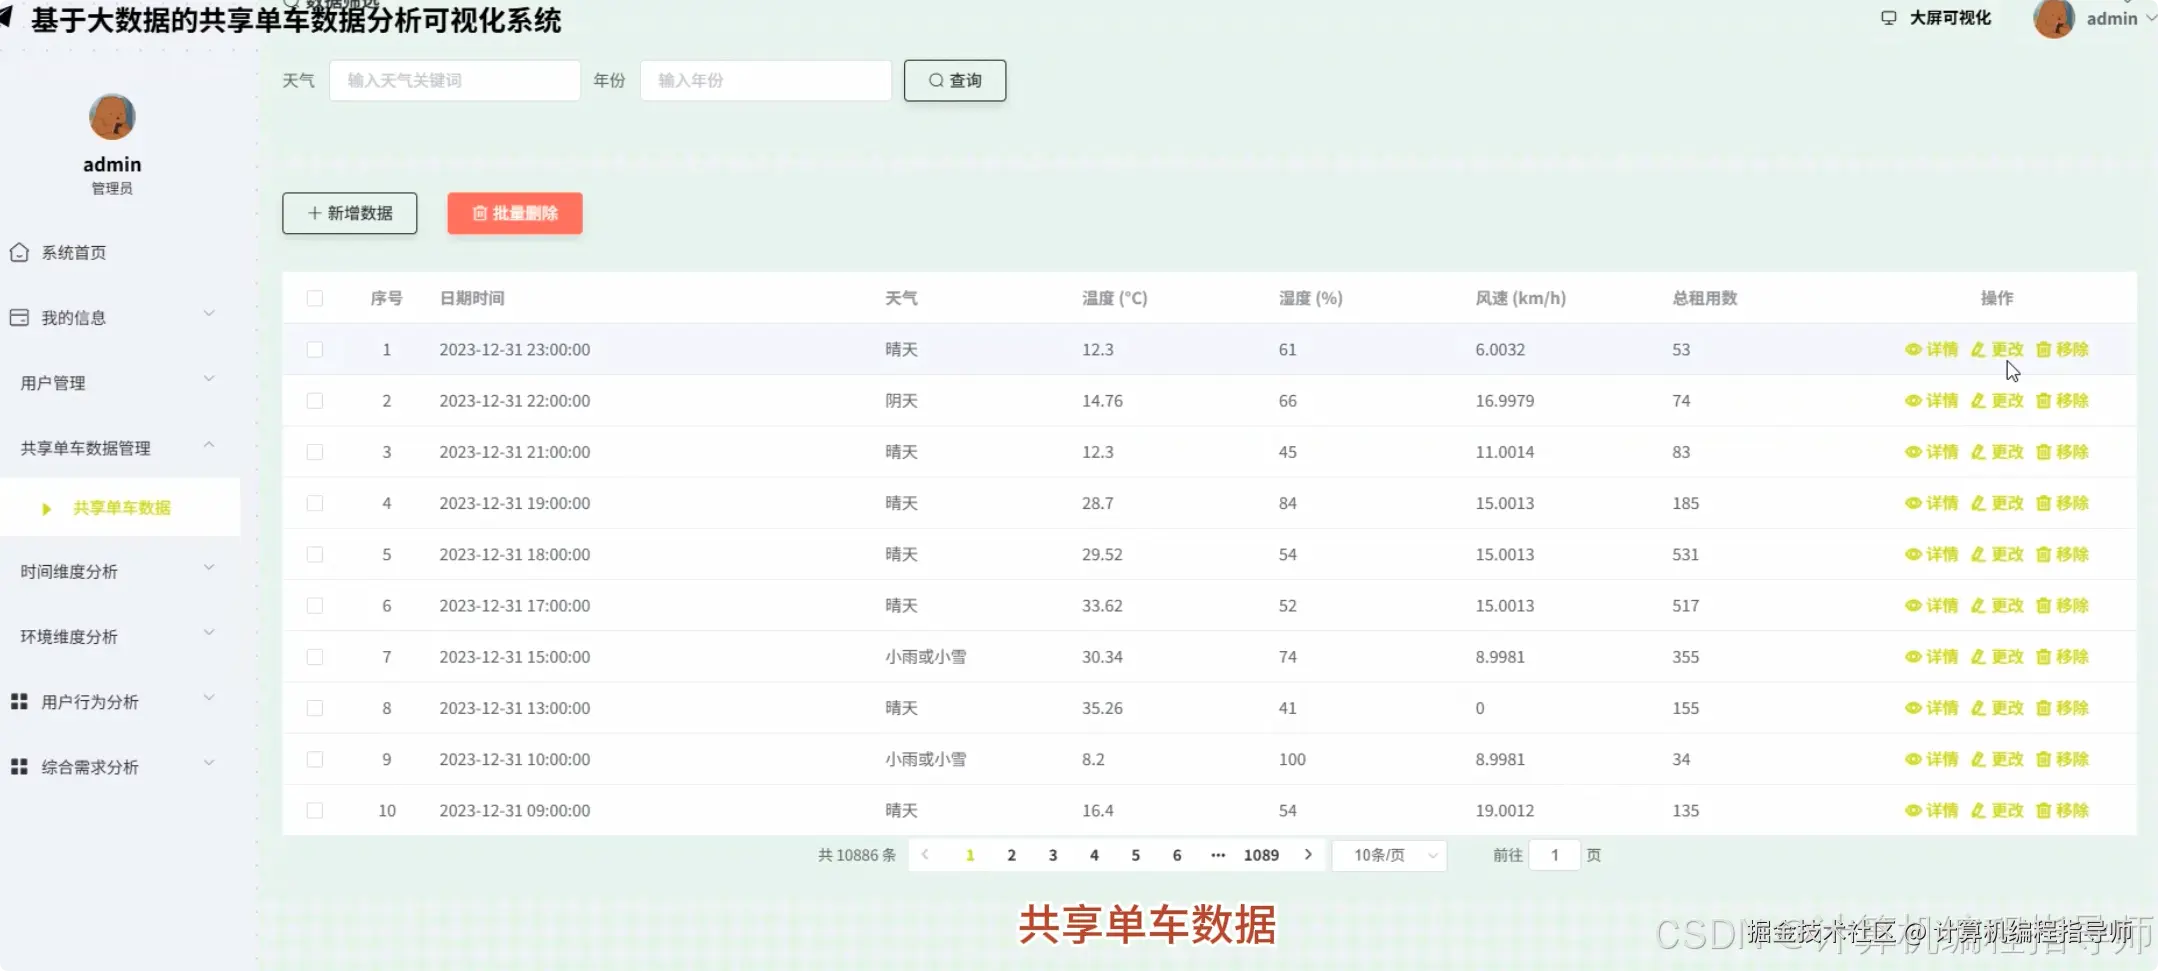Click 移除 for row 6 at 17:00:00
This screenshot has height=971, width=2158.
[2062, 605]
